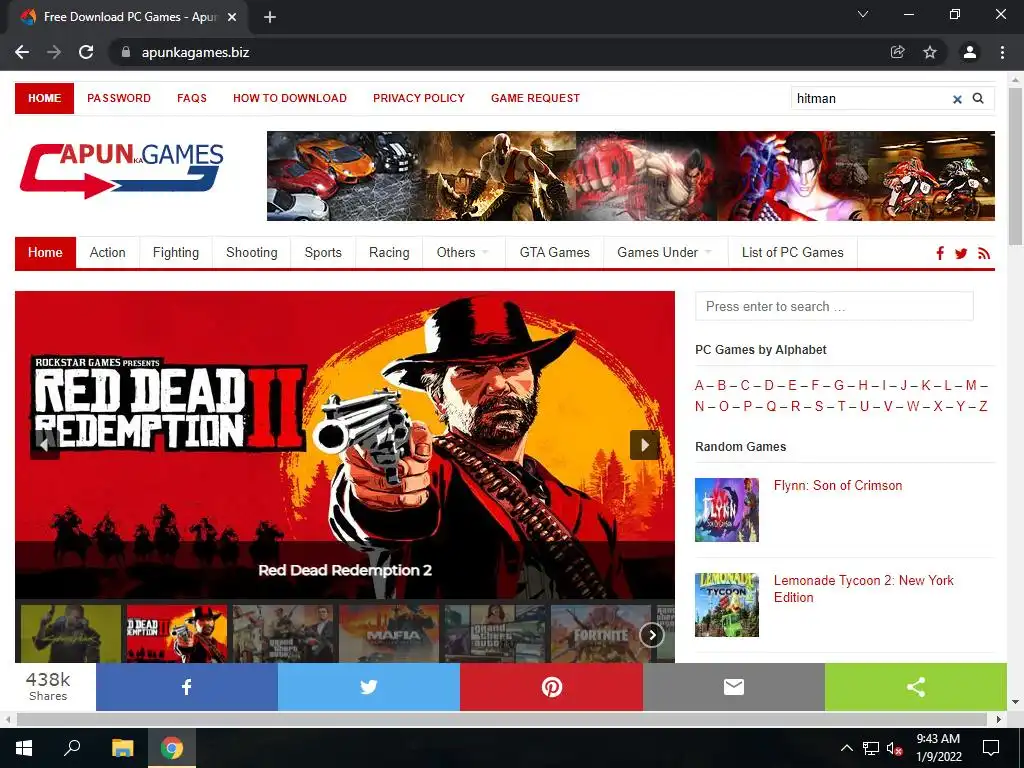
Task: Clear the hitman search text
Action: click(x=957, y=99)
